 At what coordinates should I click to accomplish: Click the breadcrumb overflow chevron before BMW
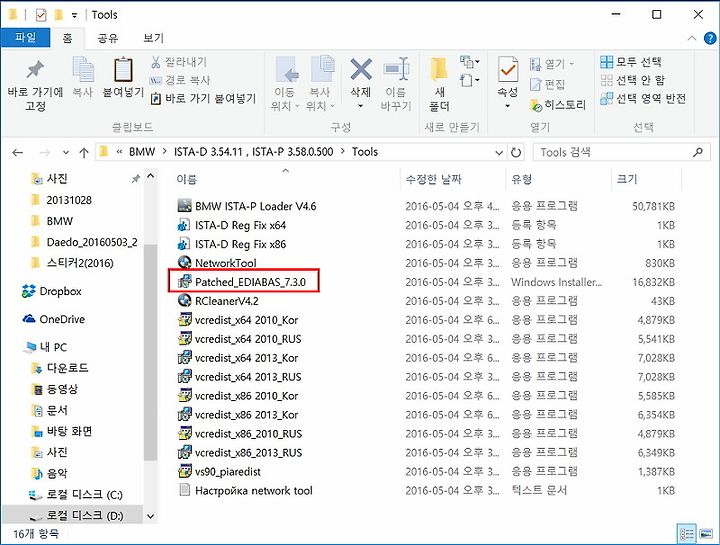119,152
